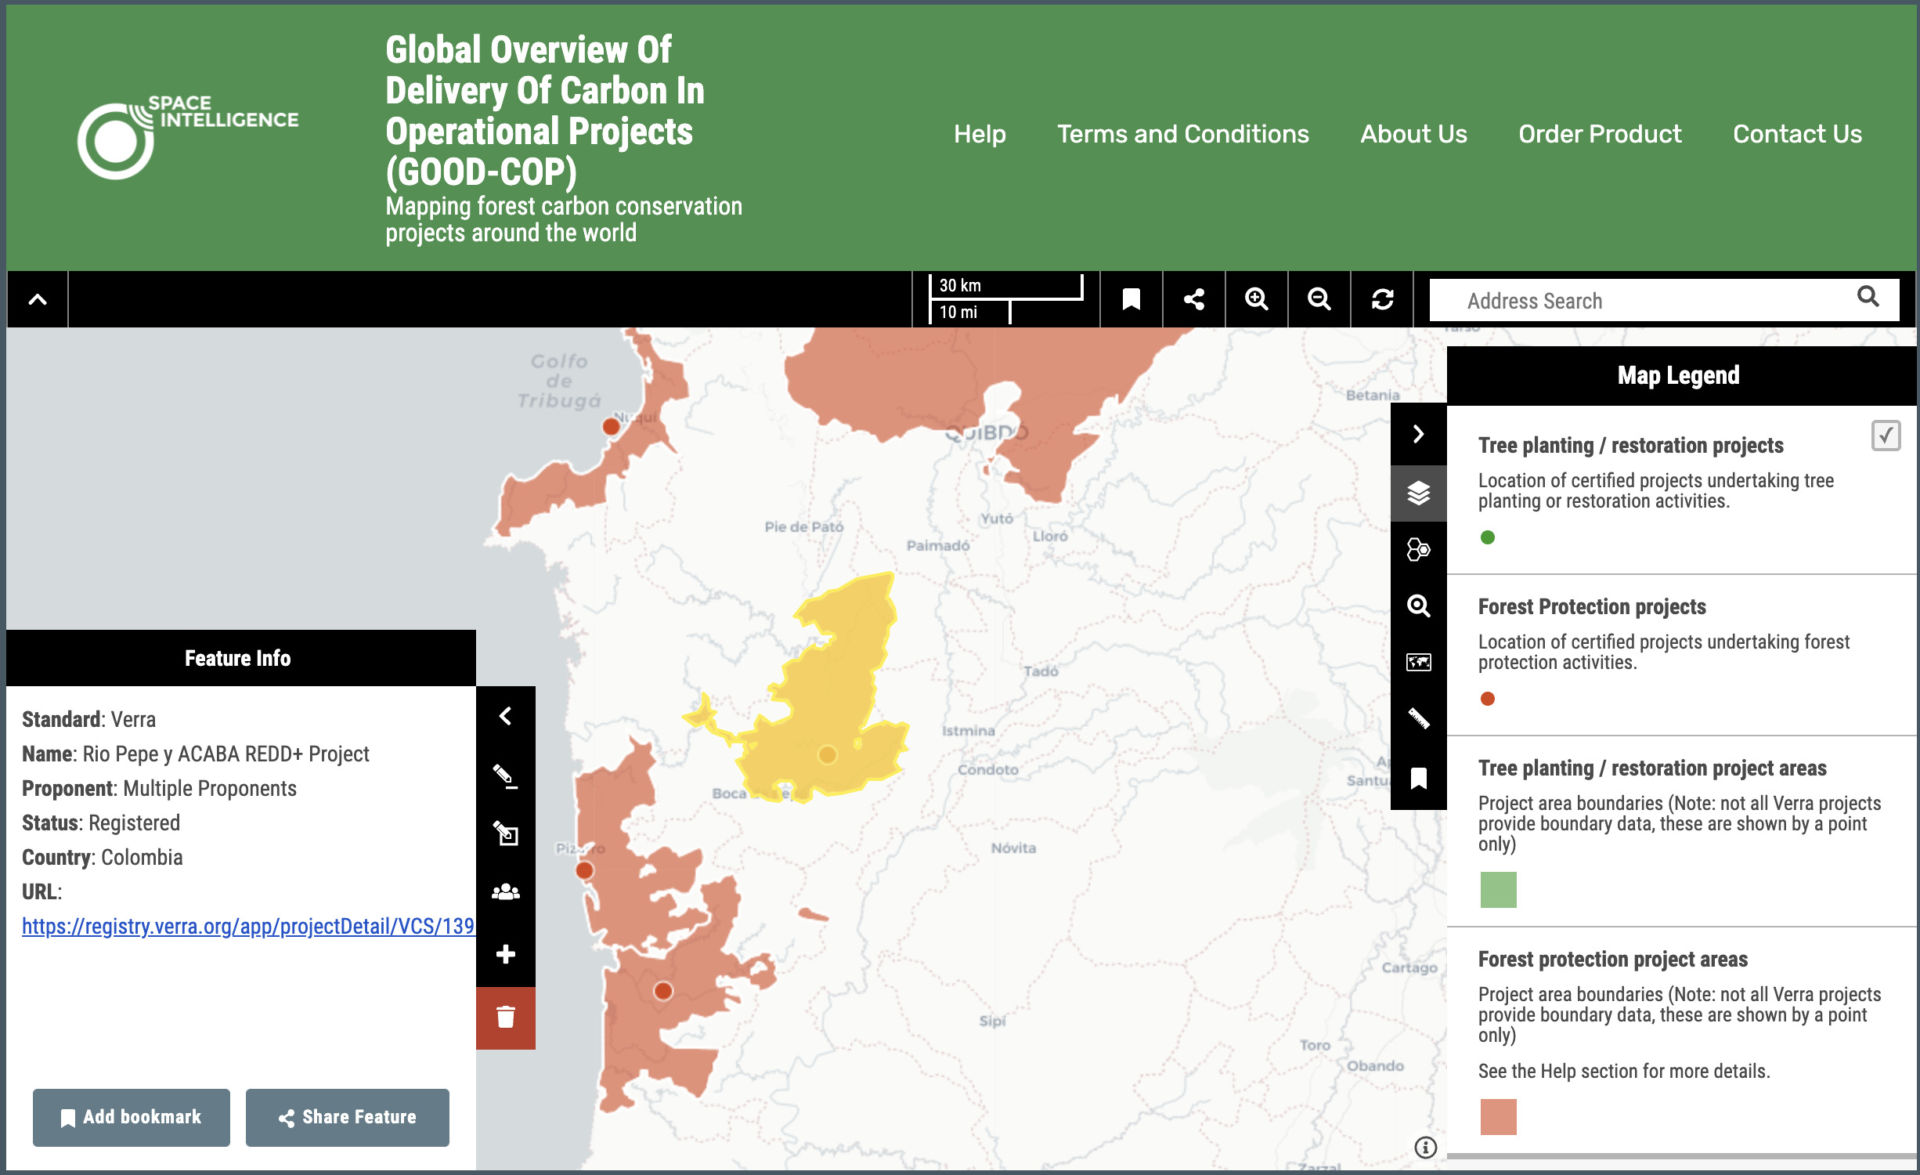Viewport: 1920px width, 1175px height.
Task: Click 'Forest protection project areas' legend title
Action: coord(1613,959)
